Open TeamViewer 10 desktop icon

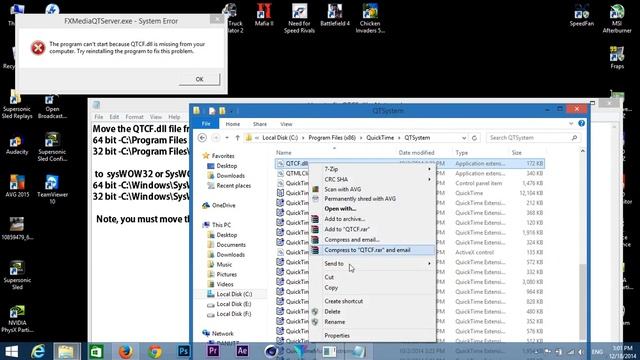click(52, 190)
